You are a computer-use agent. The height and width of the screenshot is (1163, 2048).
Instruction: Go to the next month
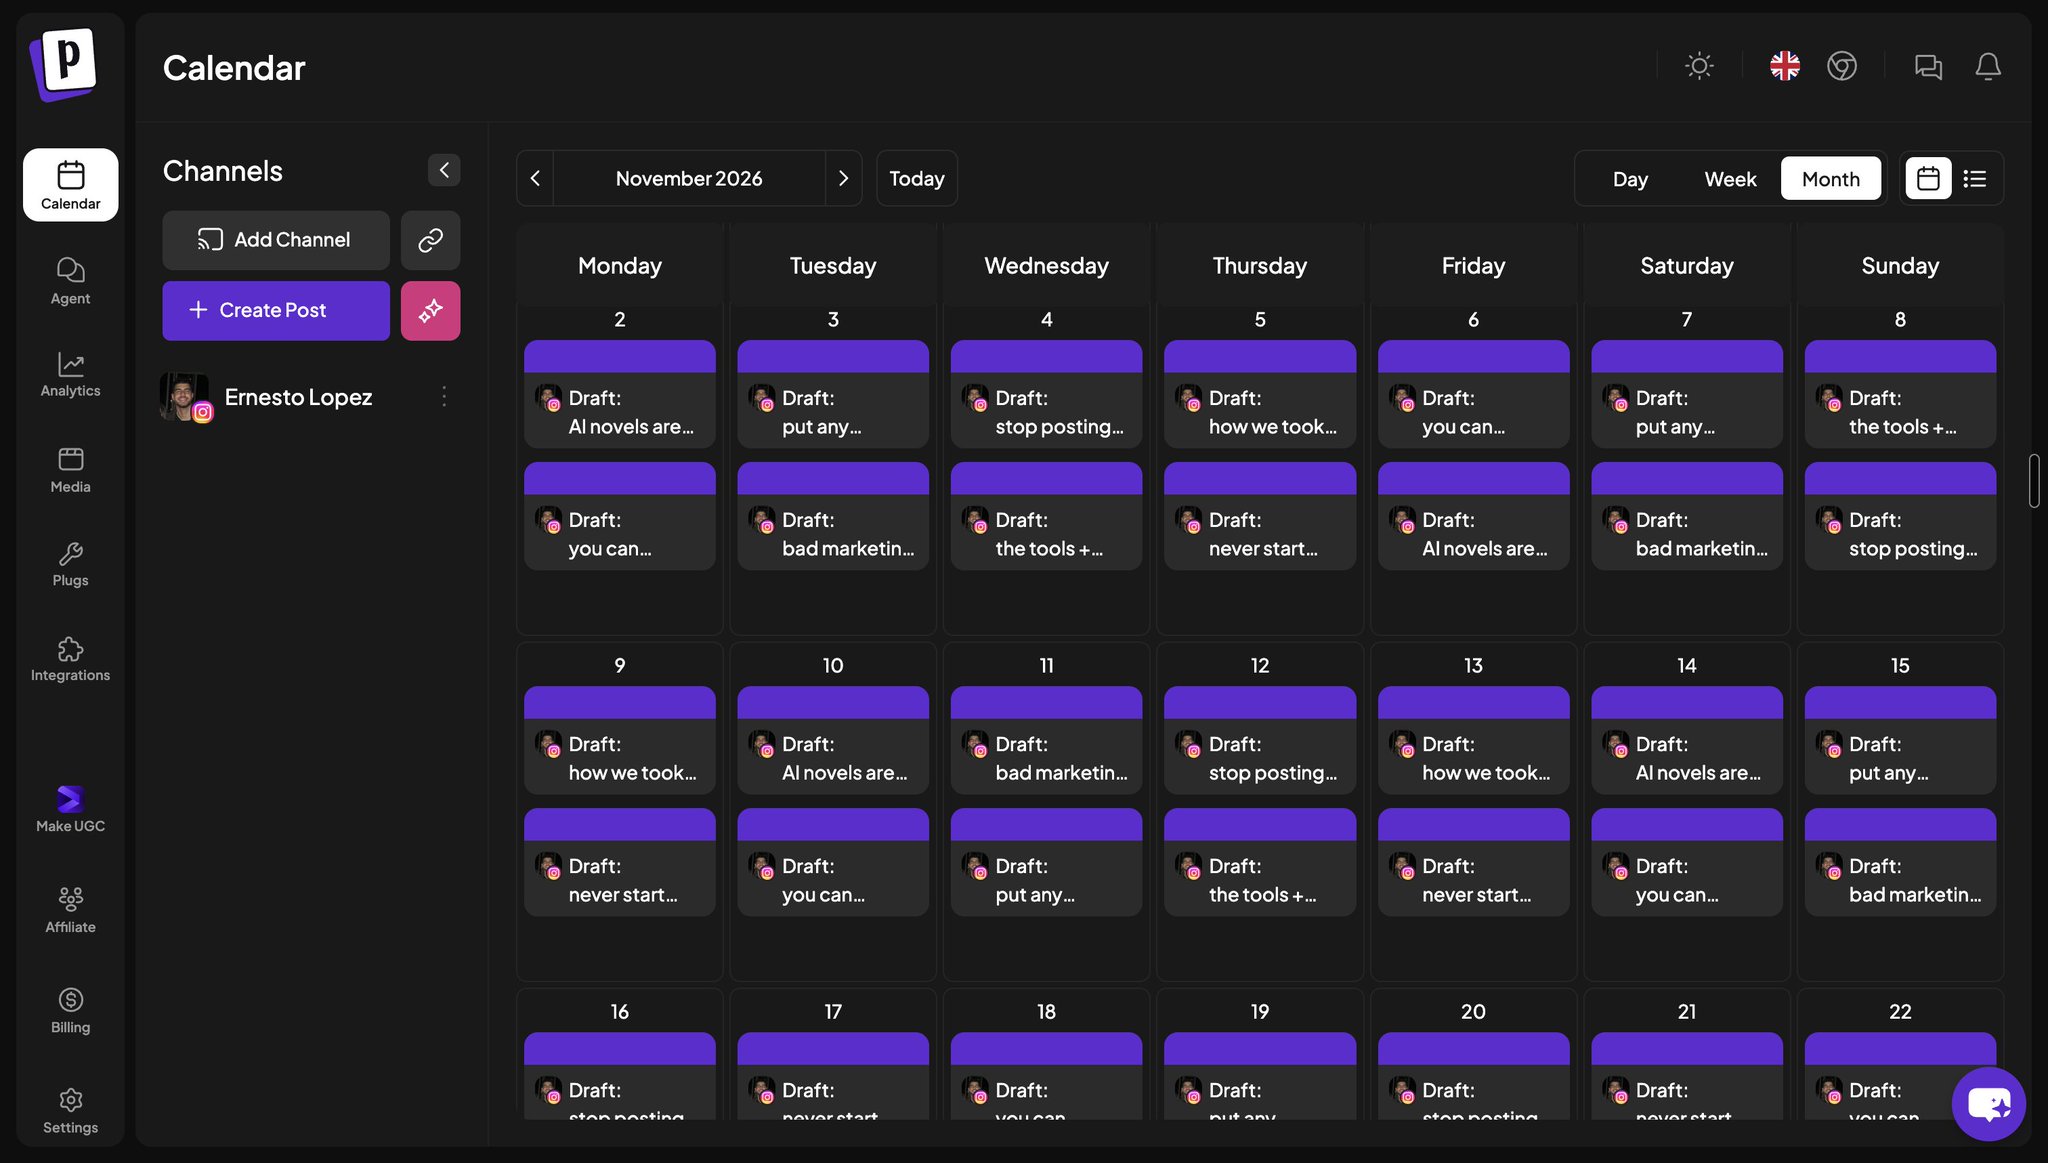[x=843, y=178]
